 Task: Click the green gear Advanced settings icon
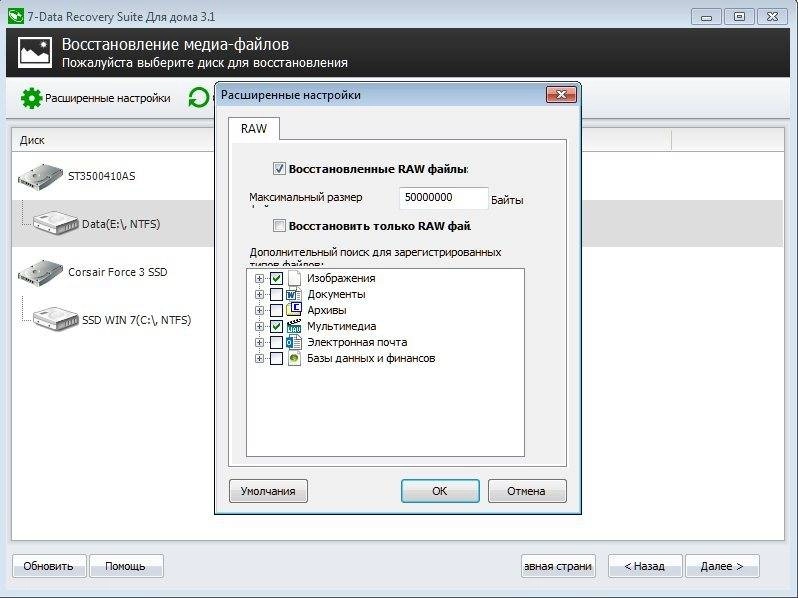[x=31, y=98]
